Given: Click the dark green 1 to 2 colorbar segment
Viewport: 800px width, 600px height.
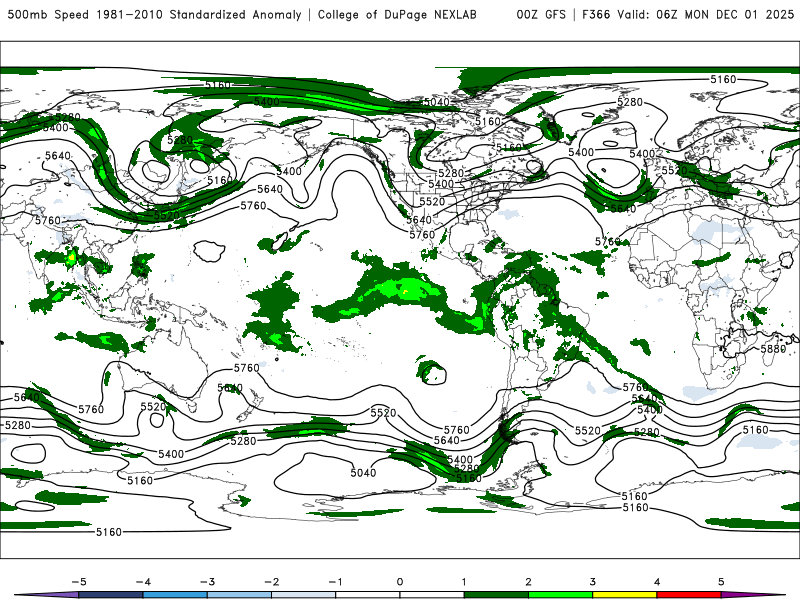Looking at the screenshot, I should (496, 595).
